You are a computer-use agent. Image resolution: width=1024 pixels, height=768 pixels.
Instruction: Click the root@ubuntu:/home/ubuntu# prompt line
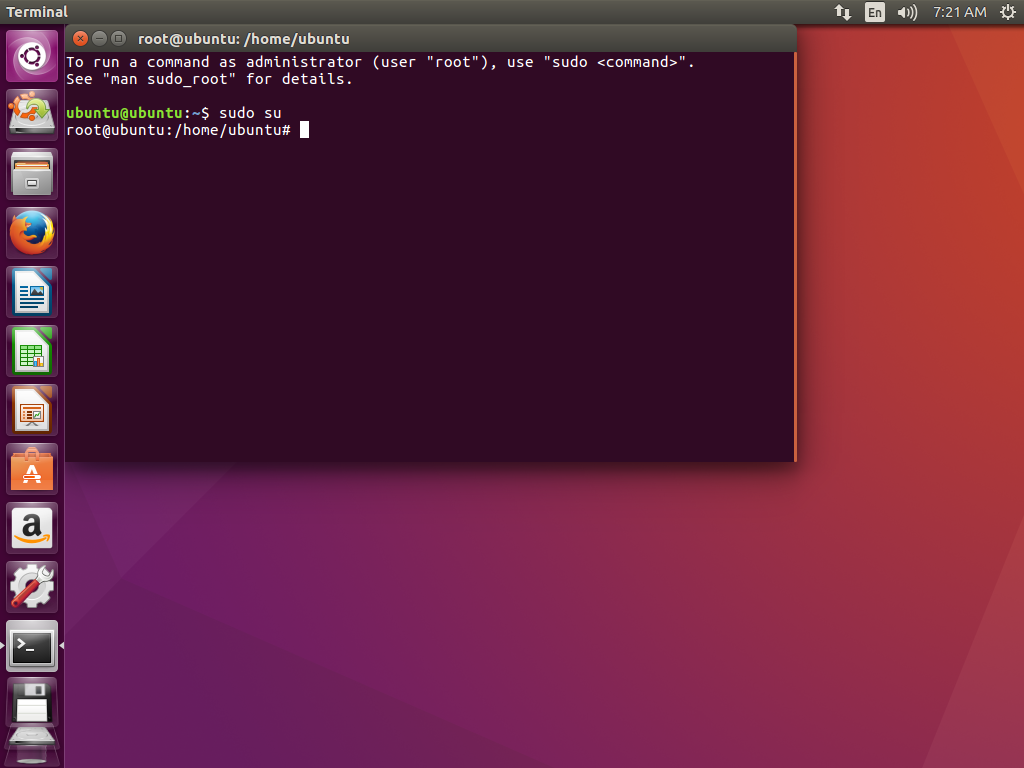click(x=178, y=130)
